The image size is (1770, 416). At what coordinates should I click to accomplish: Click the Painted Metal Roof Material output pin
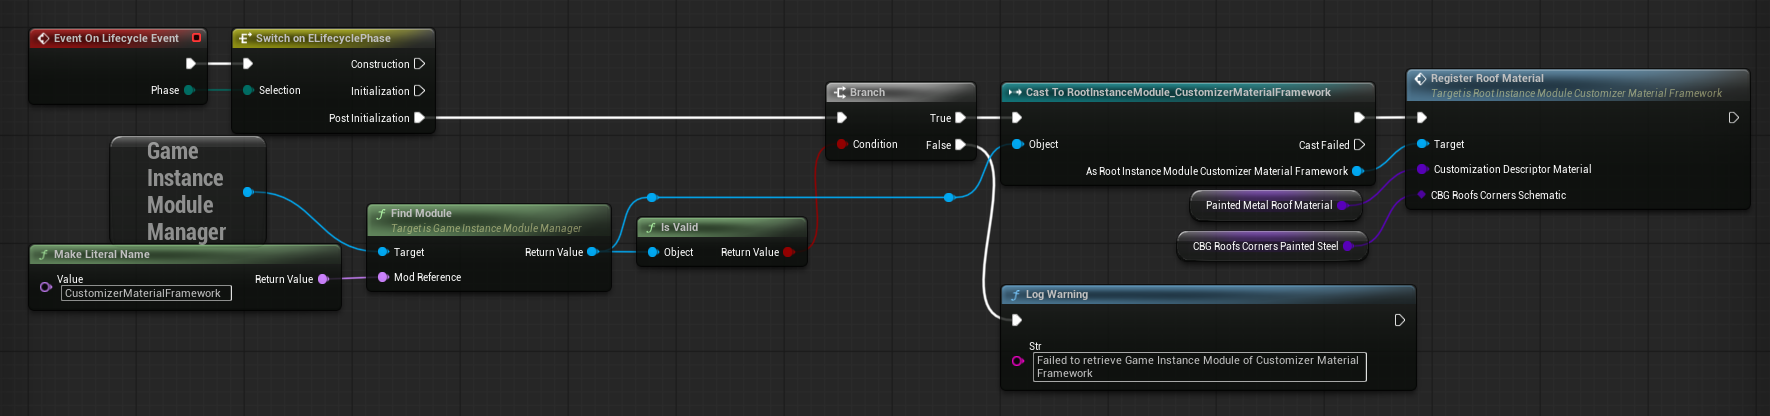pos(1342,205)
